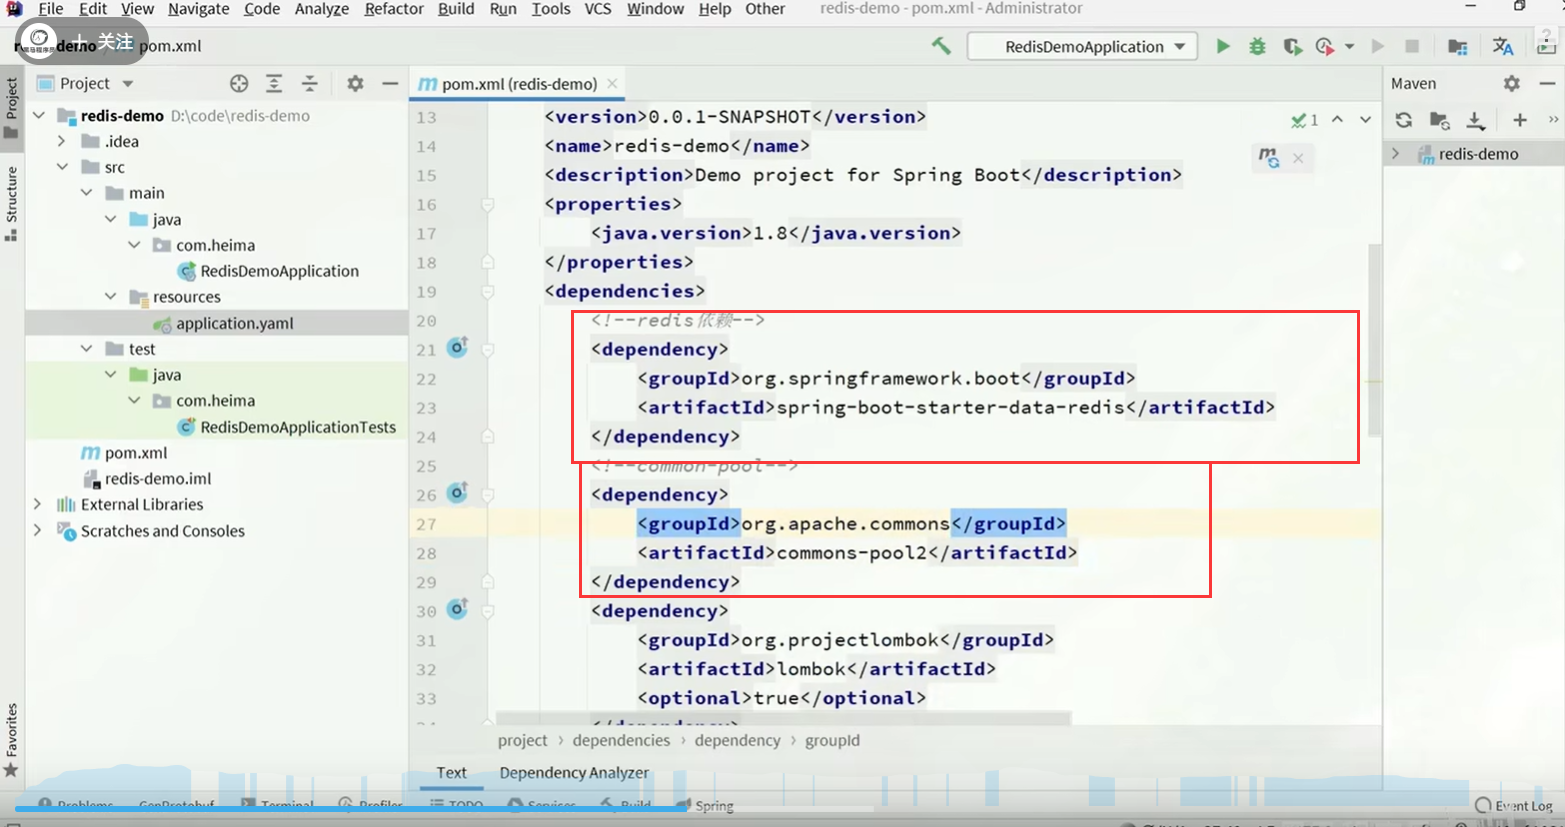The width and height of the screenshot is (1565, 827).
Task: Open the Build menu
Action: coord(456,9)
